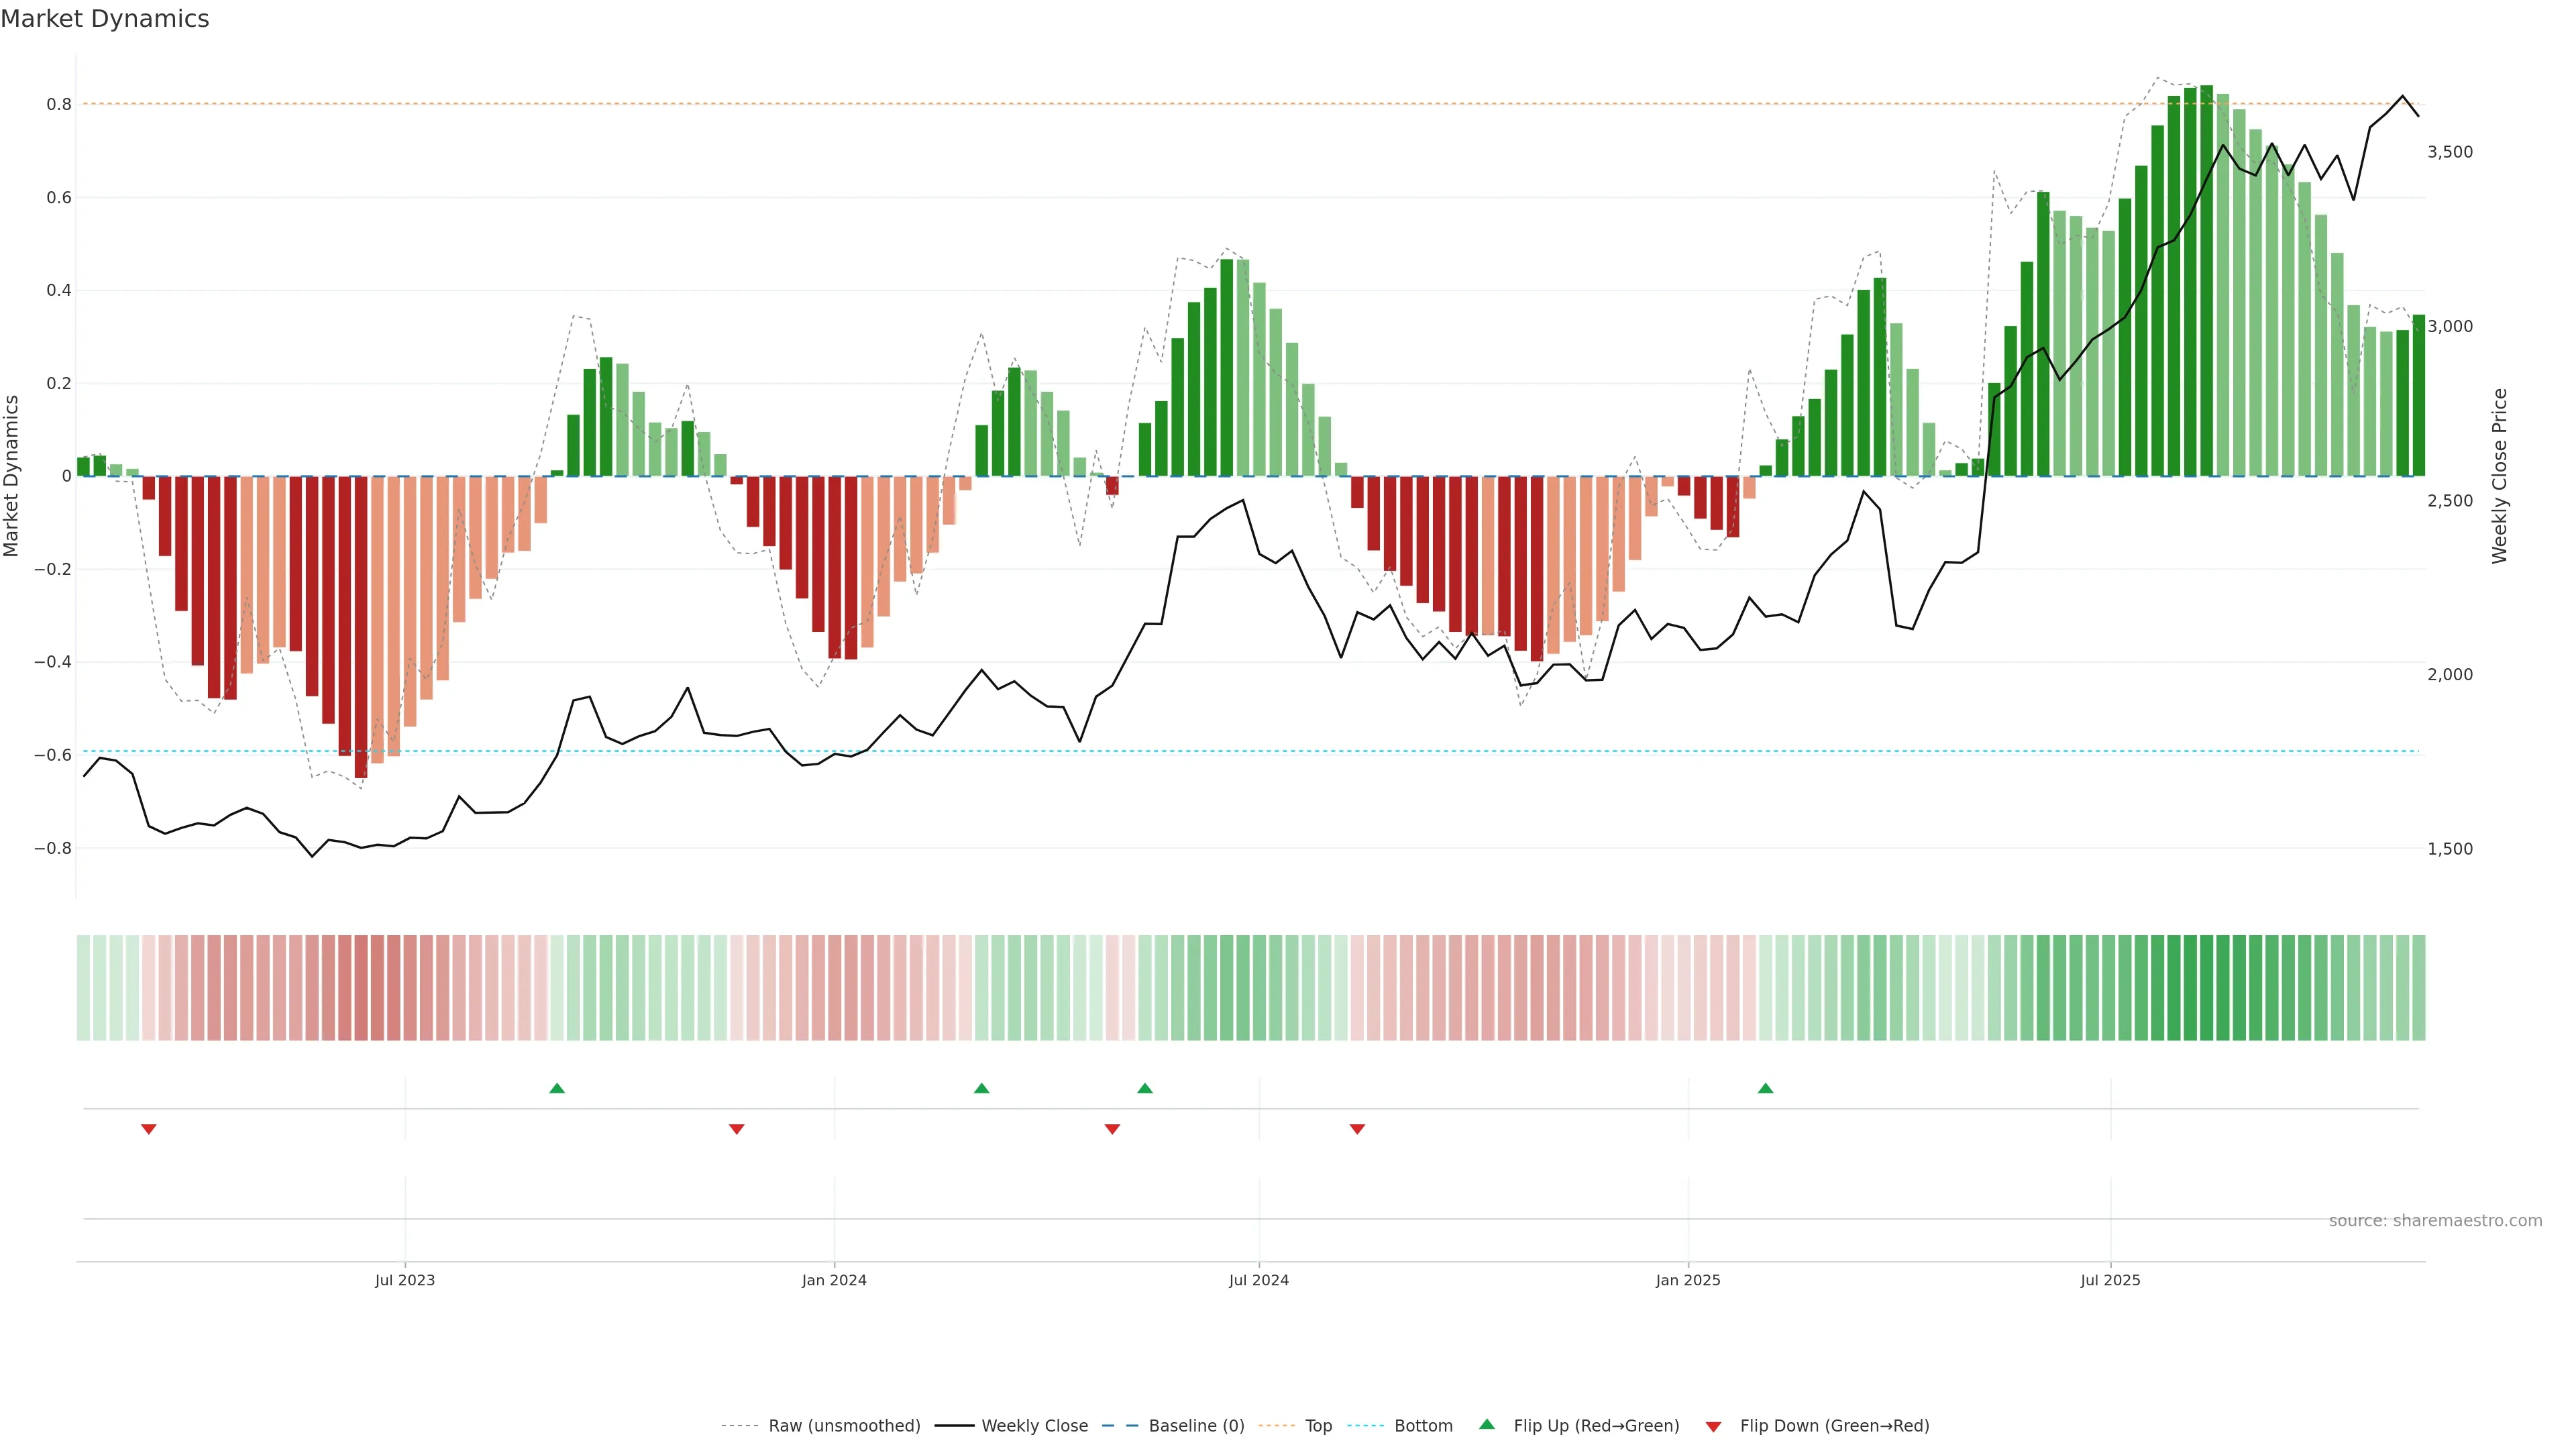Click the first green flip-up triangle marker

pos(557,1088)
